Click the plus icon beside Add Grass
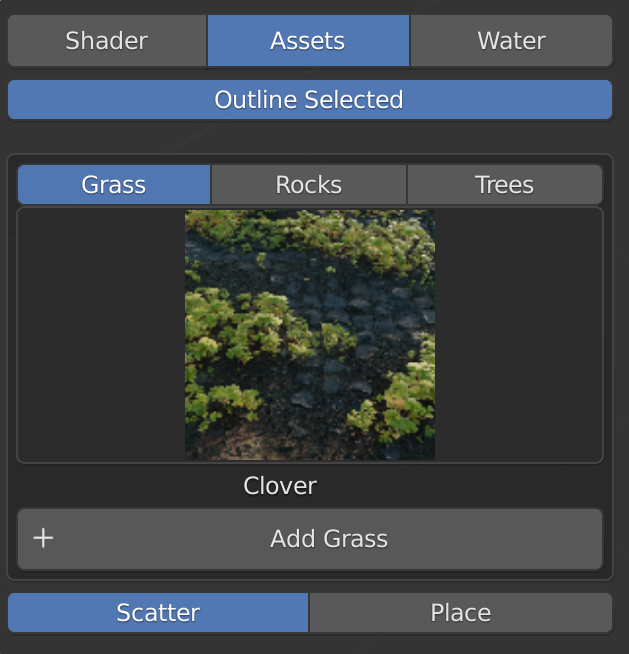629x654 pixels. 43,539
